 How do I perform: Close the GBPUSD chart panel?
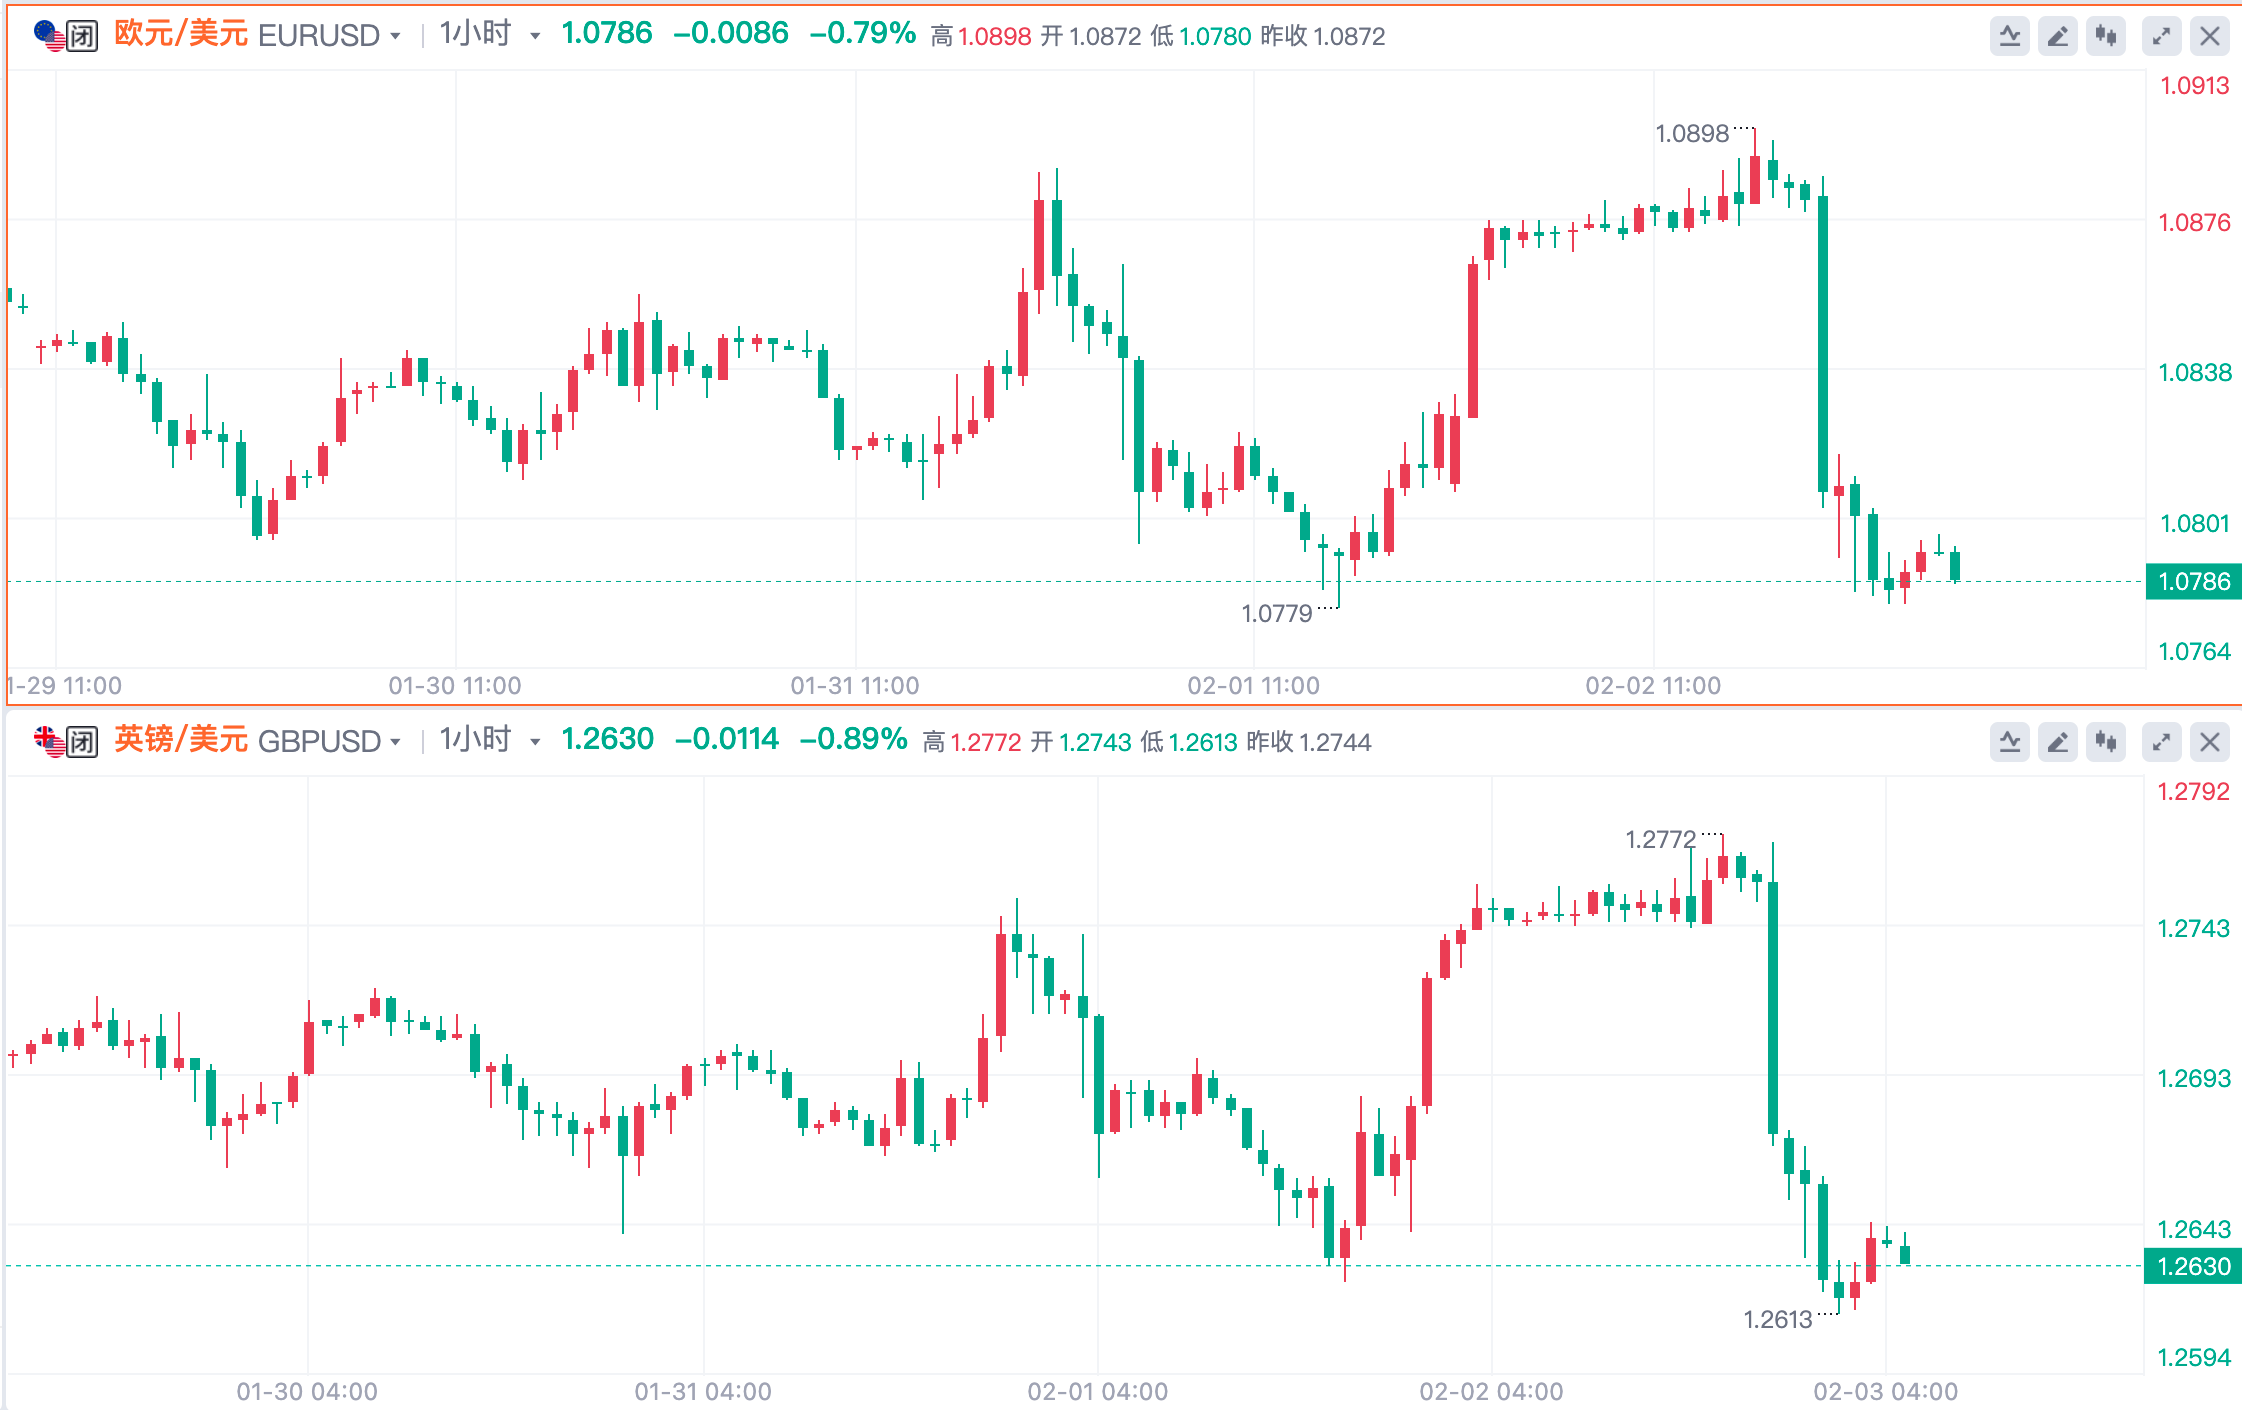click(x=2210, y=742)
